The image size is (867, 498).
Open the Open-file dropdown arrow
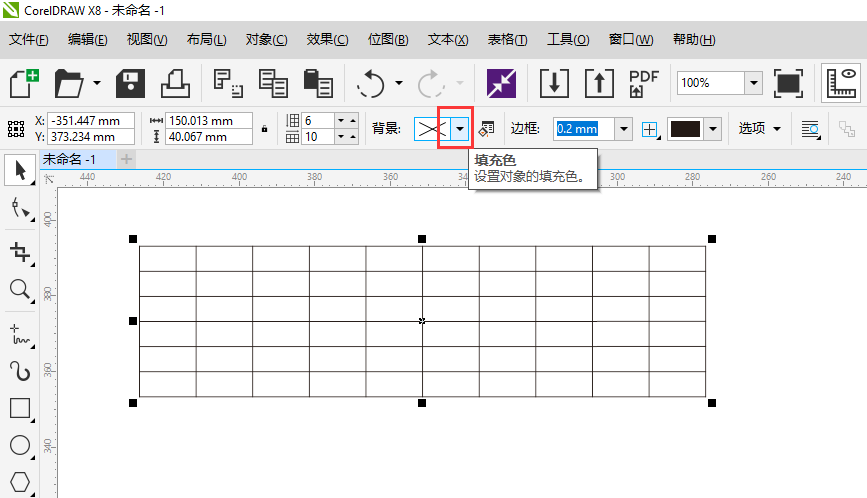(97, 83)
